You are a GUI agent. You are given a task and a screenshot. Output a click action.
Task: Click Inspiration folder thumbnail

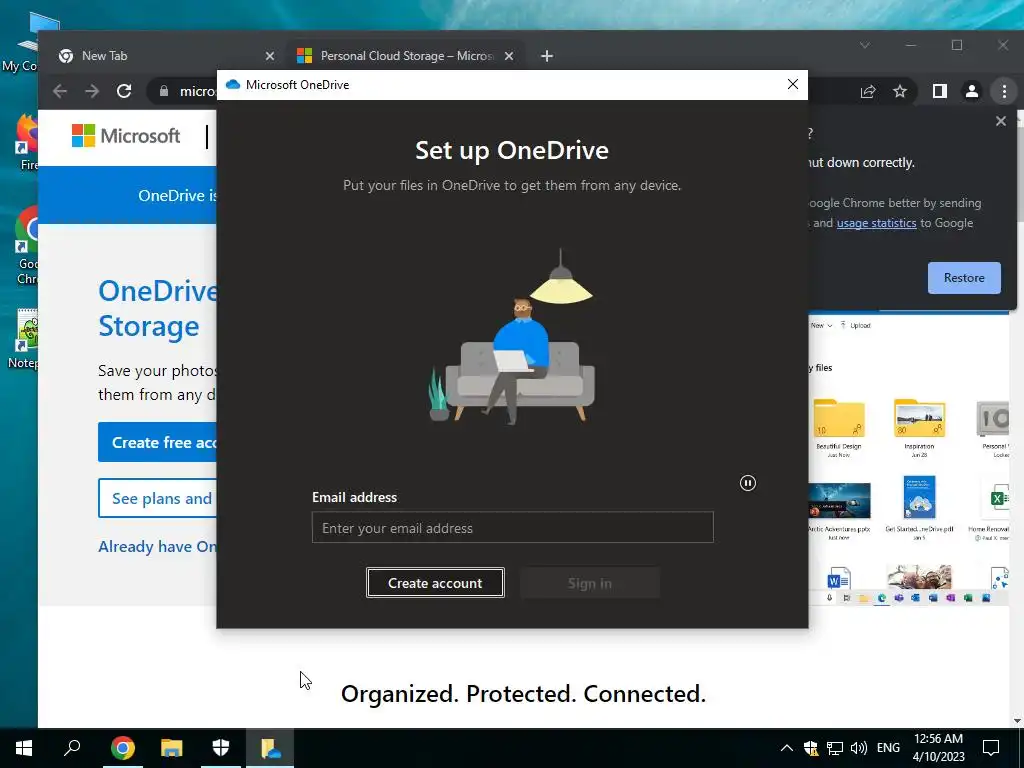point(920,419)
